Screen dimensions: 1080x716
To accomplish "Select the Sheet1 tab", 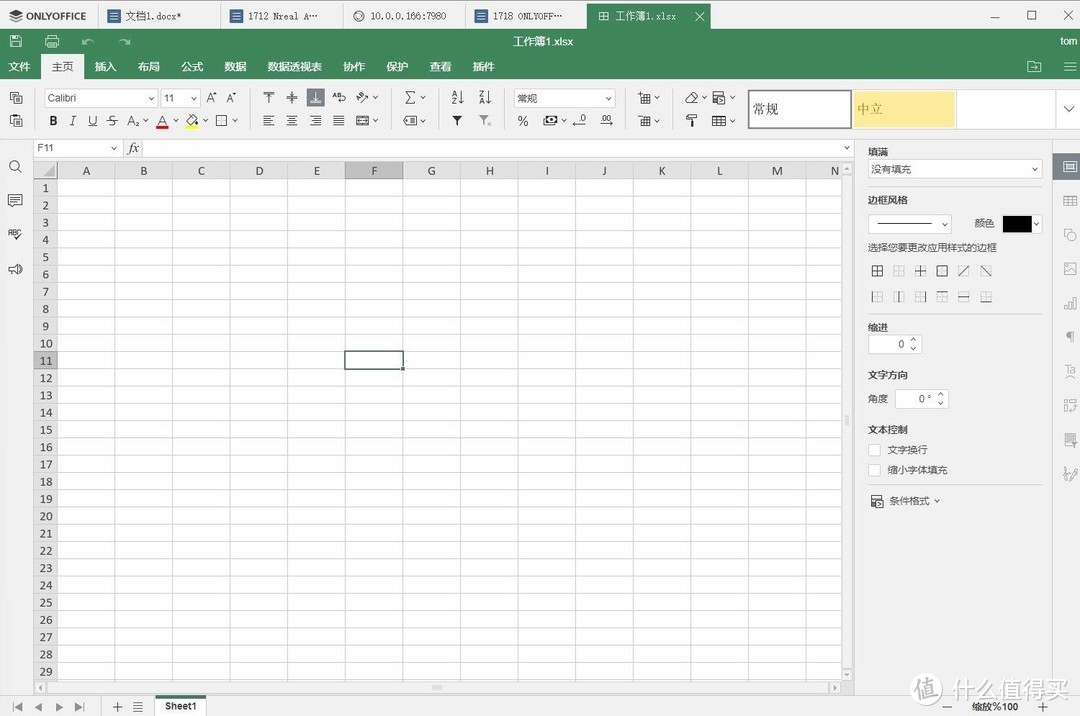I will [x=180, y=706].
